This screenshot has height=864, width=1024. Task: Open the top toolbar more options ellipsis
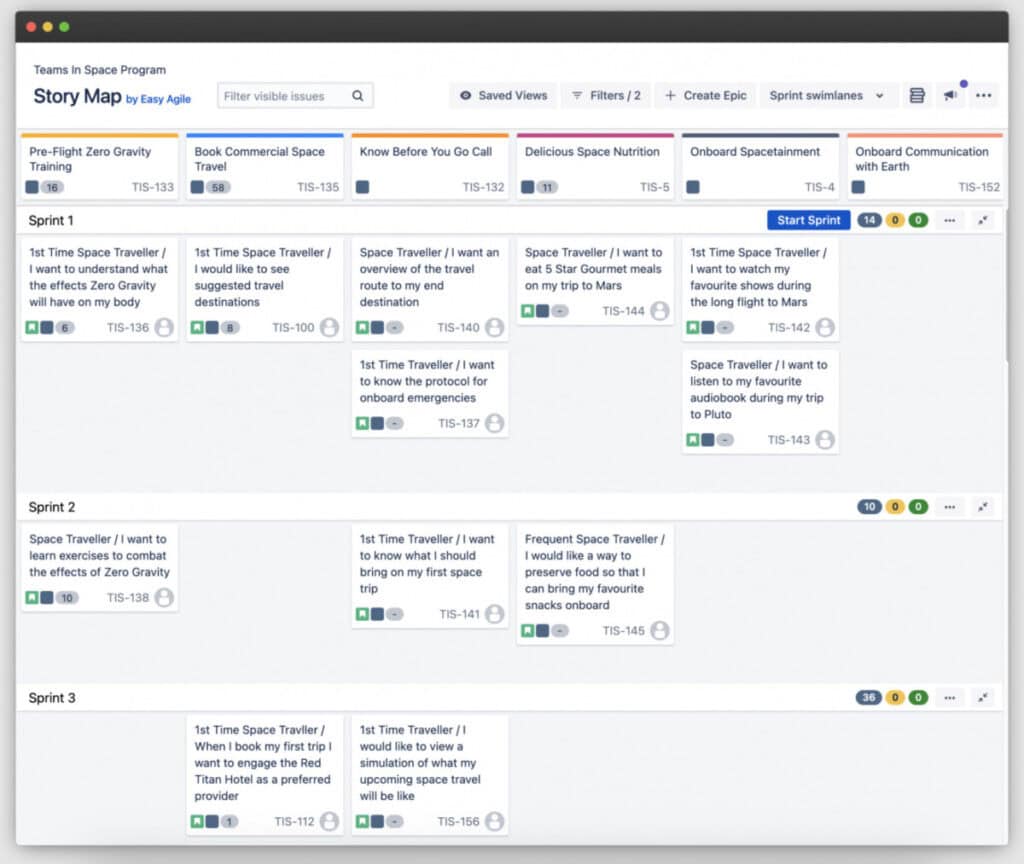pyautogui.click(x=984, y=95)
